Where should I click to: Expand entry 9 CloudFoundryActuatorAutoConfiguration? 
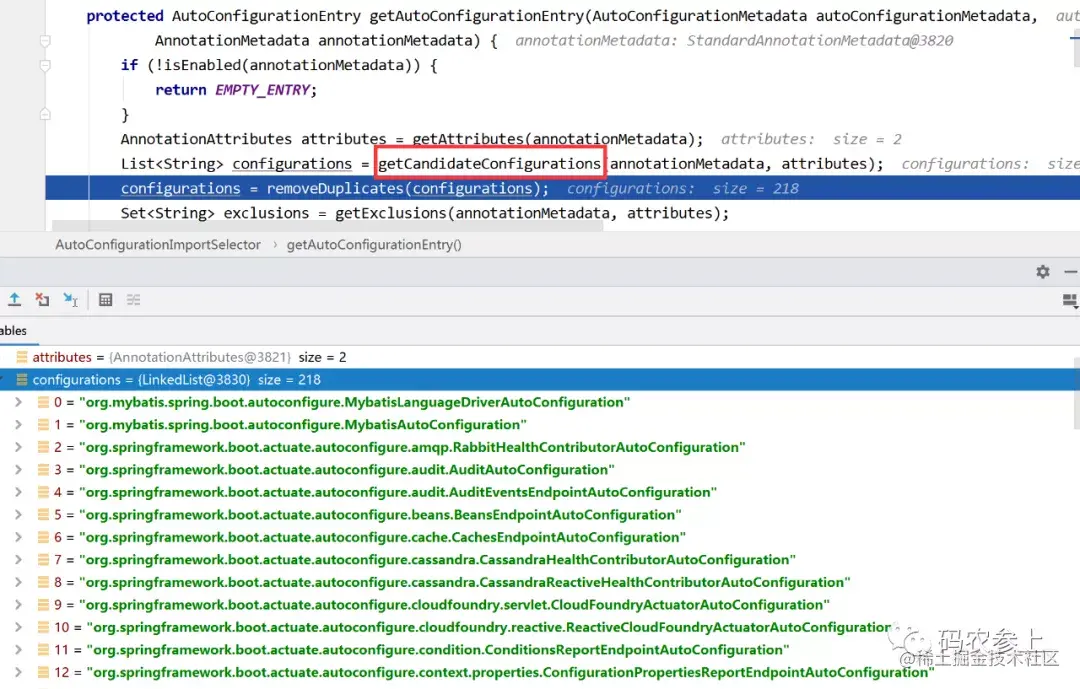[x=19, y=604]
